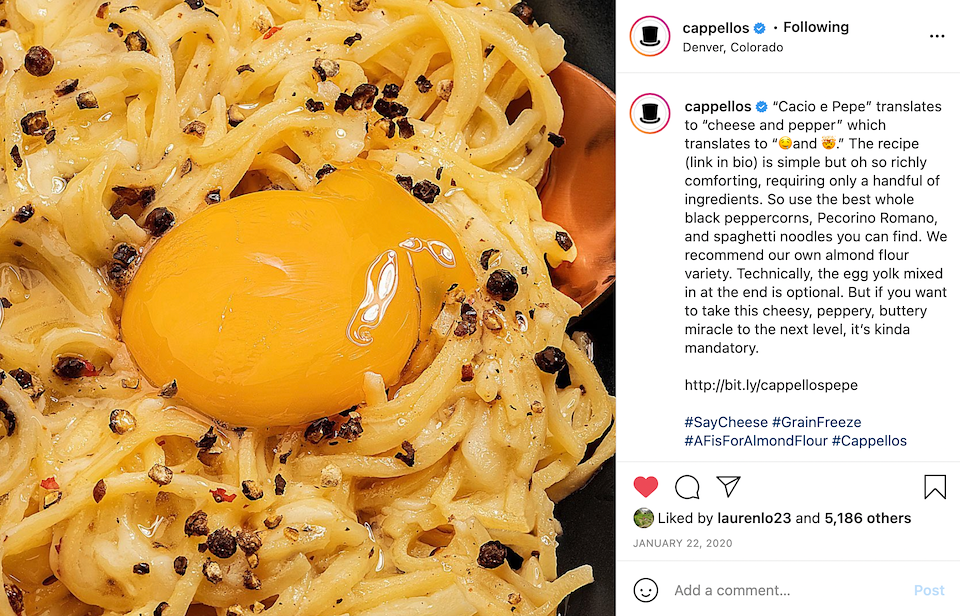Open Denver, Colorado location link

pos(733,47)
